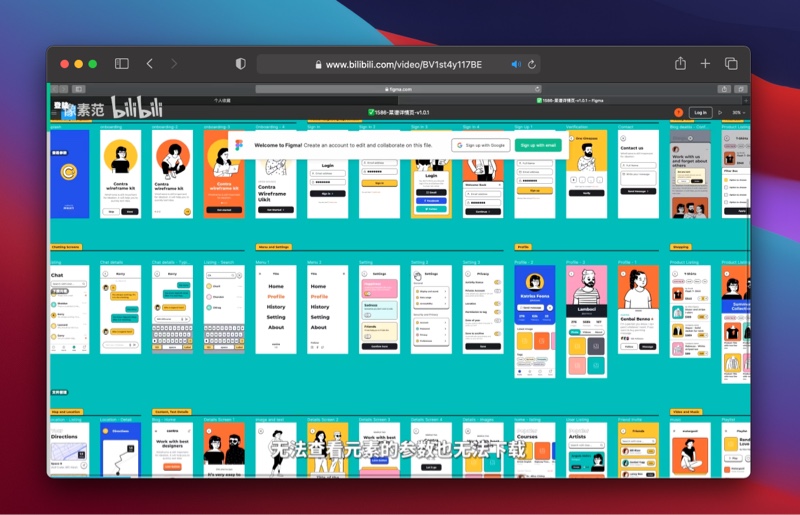800x515 pixels.
Task: Click Setting in the Menu 1 frame
Action: [276, 317]
